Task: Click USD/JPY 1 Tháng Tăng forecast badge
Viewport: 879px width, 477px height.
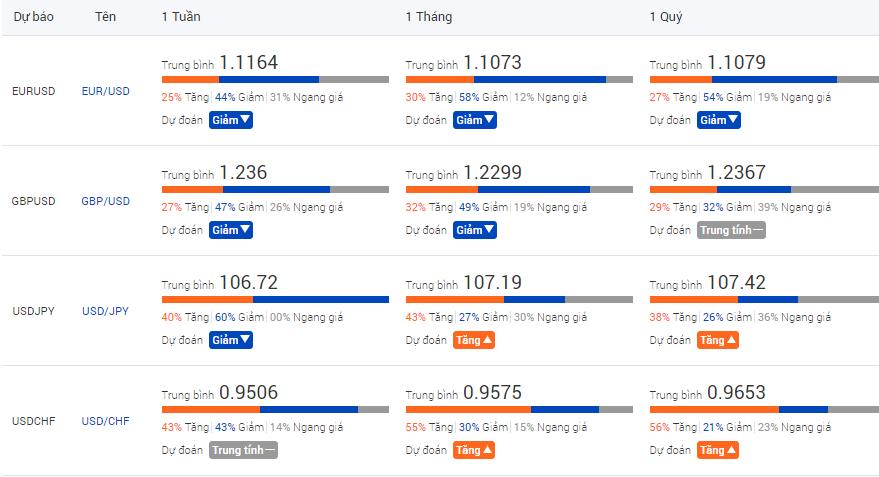Action: (x=474, y=340)
